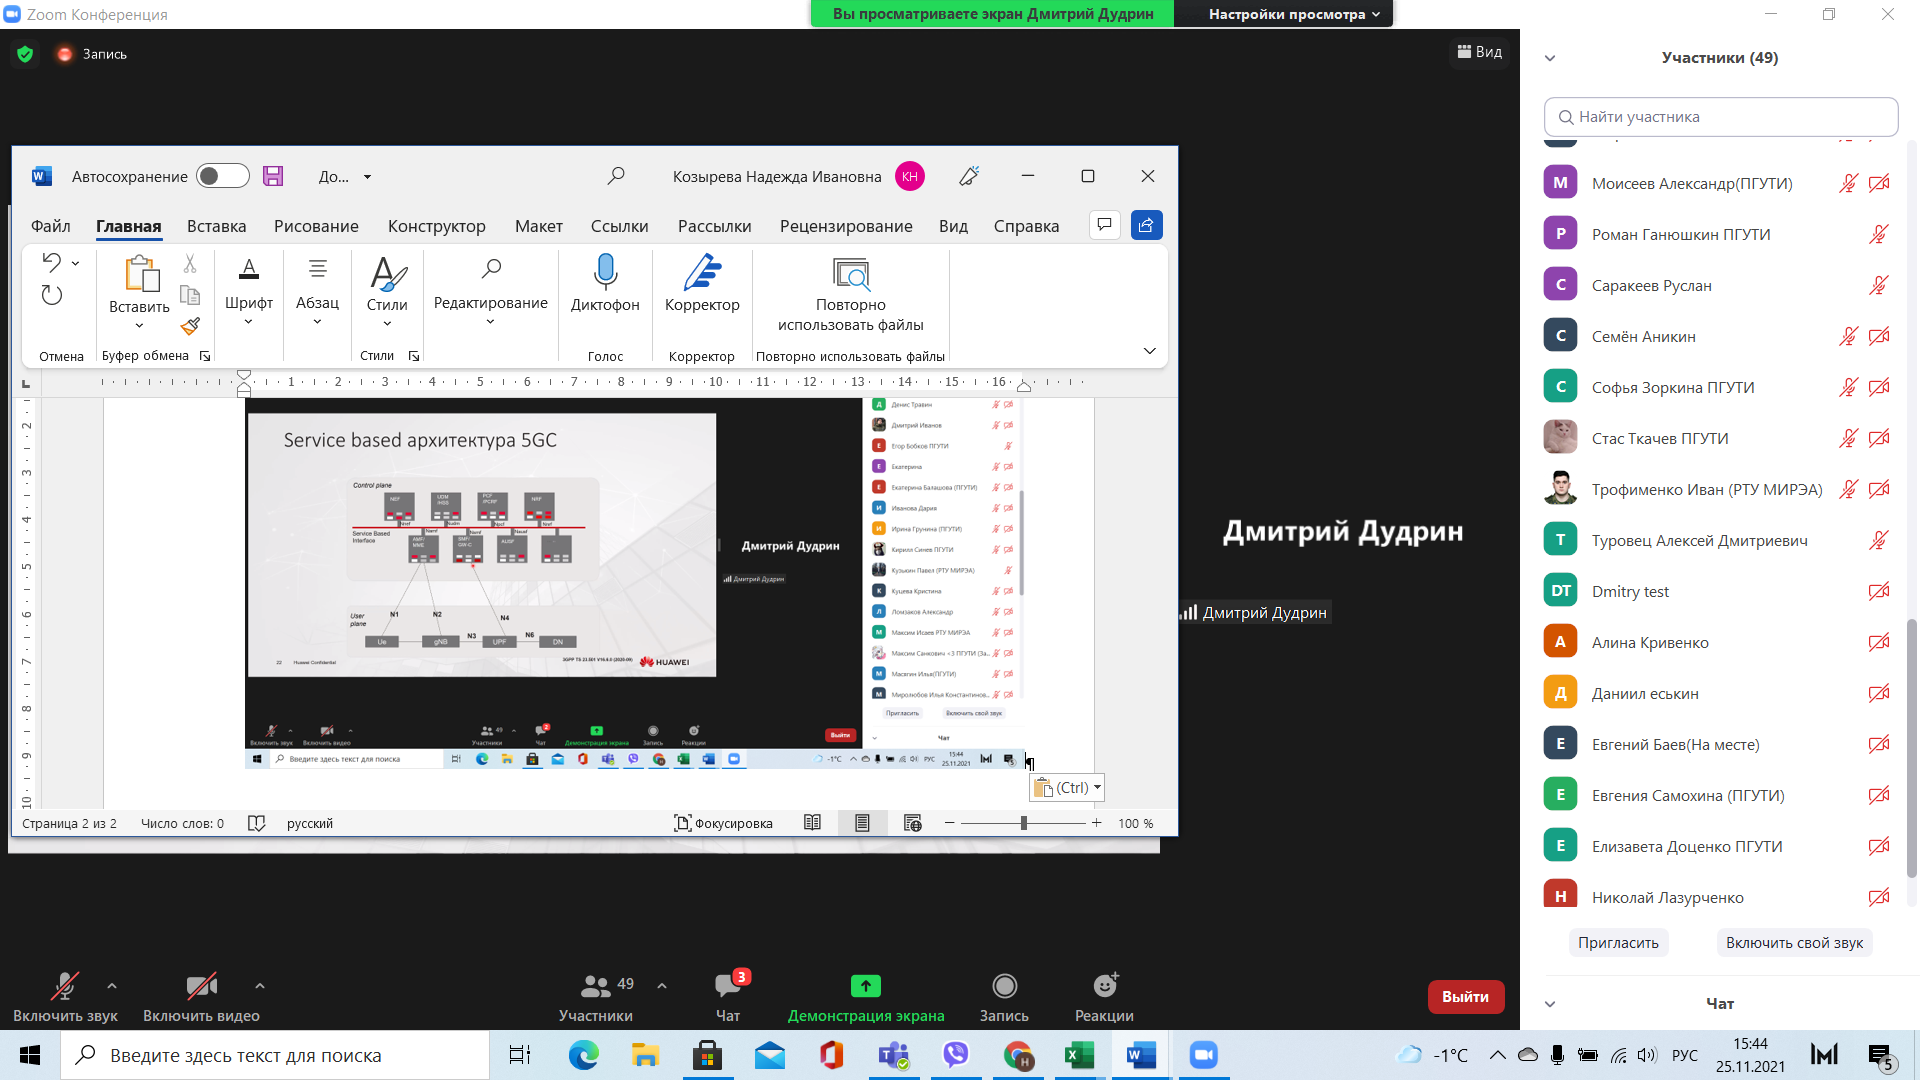1920x1080 pixels.
Task: Click the Фокусировка focus mode button
Action: tap(723, 823)
